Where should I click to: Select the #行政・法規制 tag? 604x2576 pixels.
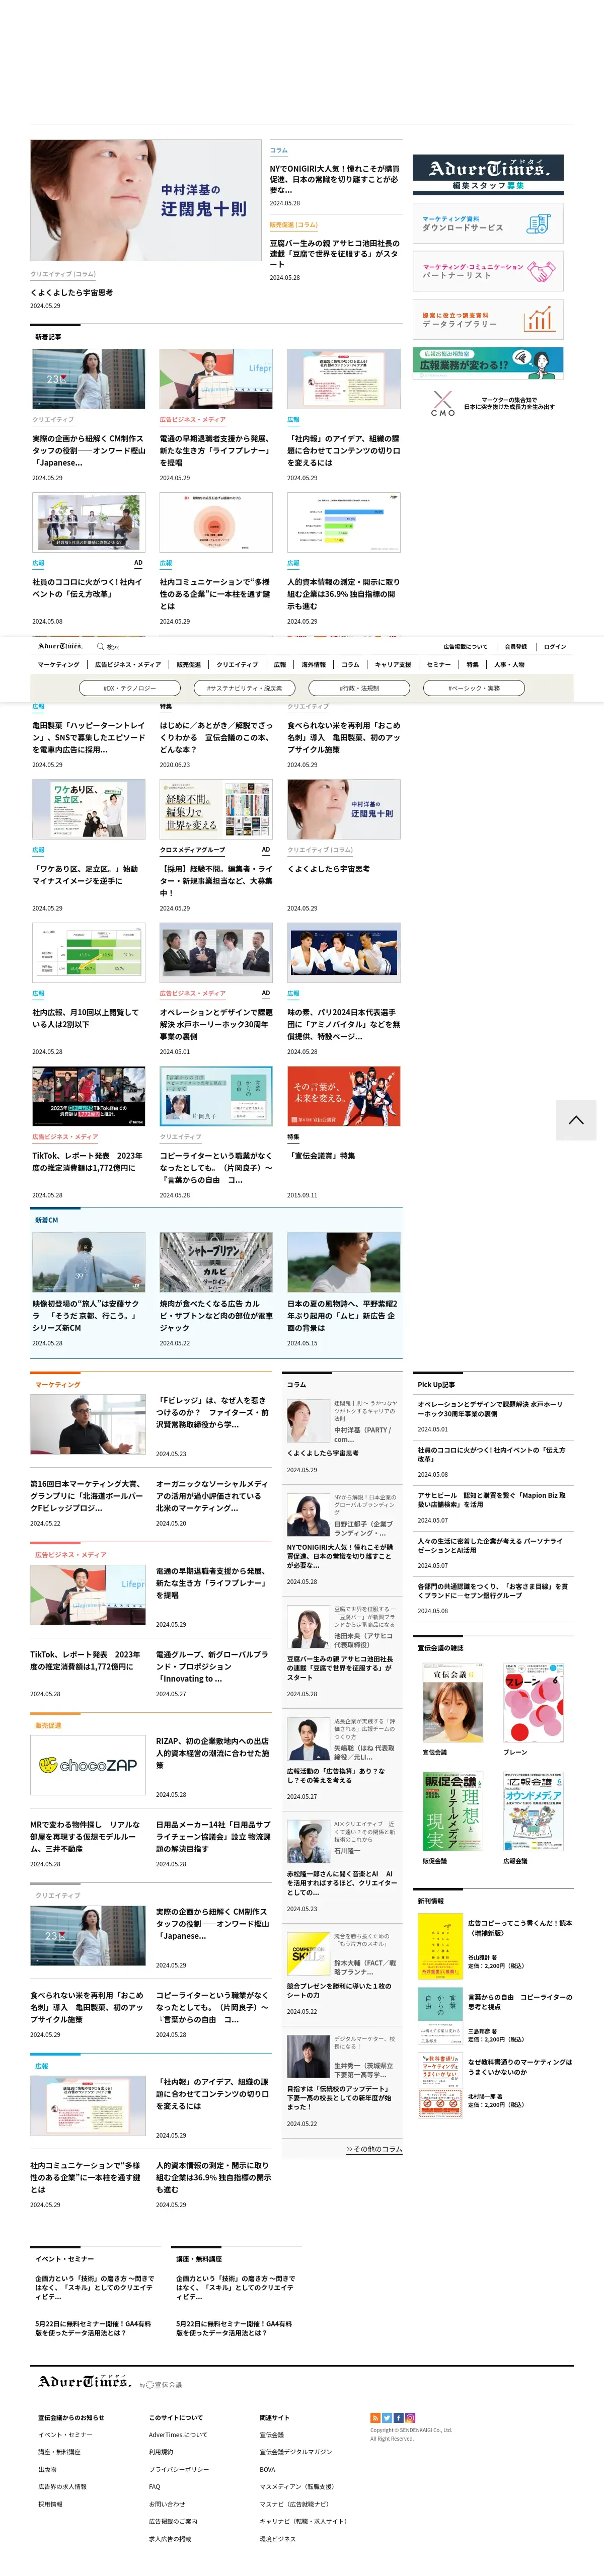359,688
